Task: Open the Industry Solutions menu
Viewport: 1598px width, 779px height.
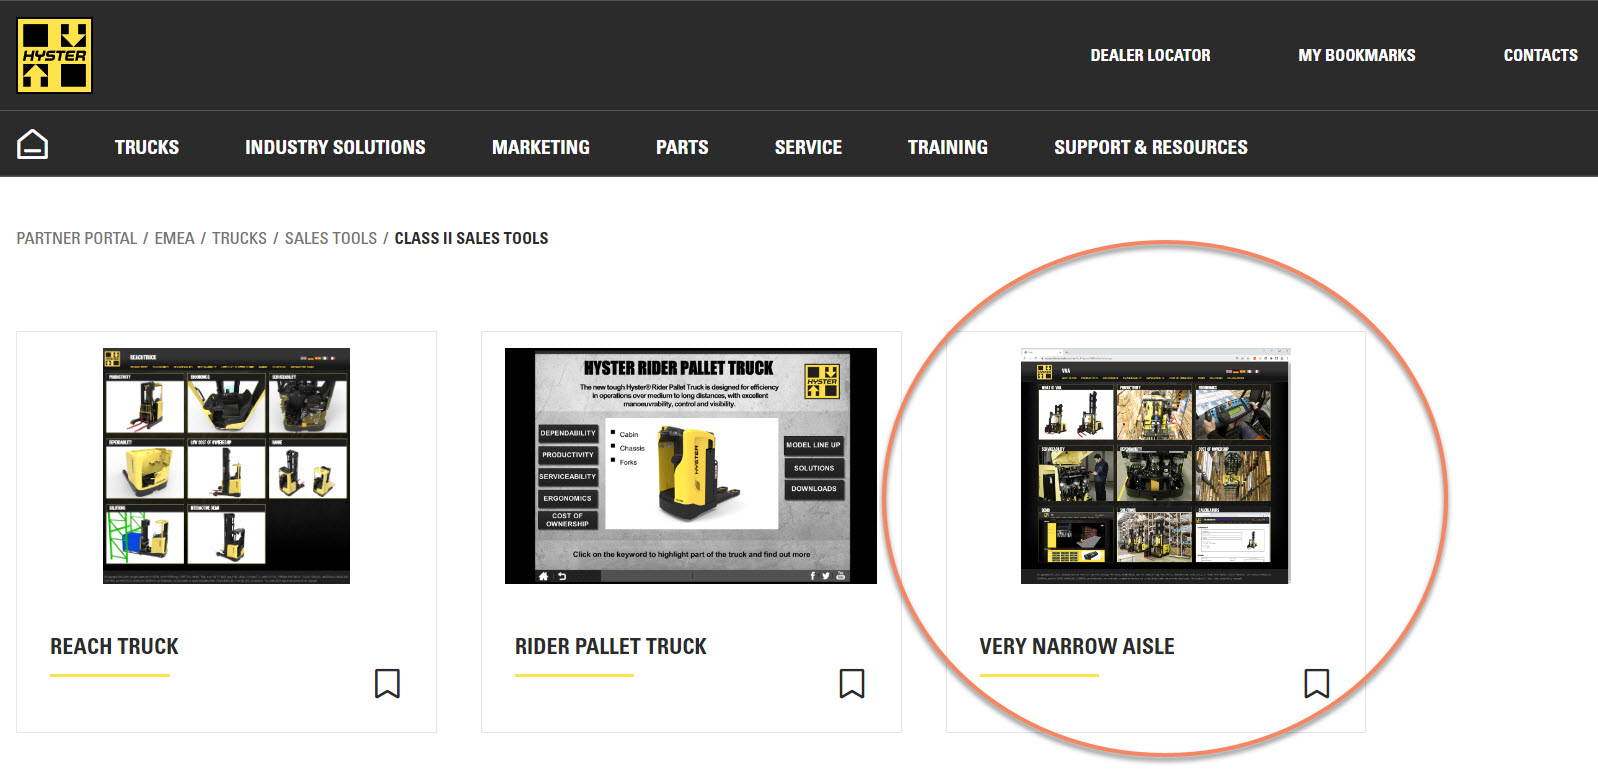Action: tap(335, 147)
